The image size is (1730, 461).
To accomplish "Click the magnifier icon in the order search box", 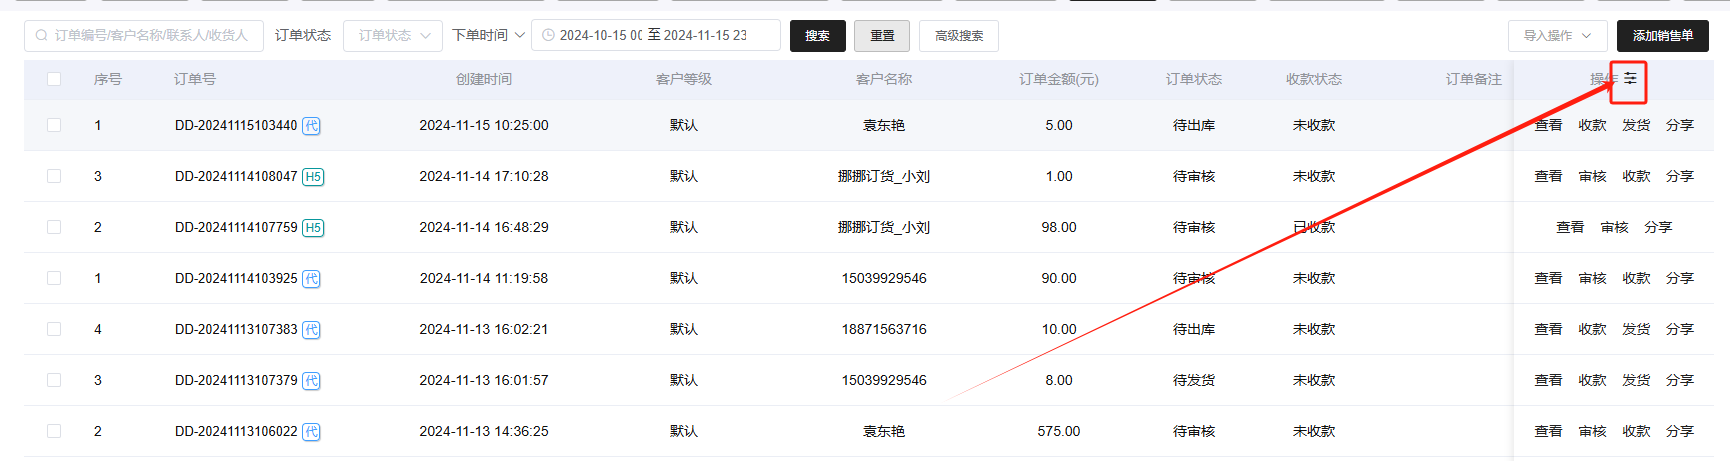I will point(41,35).
